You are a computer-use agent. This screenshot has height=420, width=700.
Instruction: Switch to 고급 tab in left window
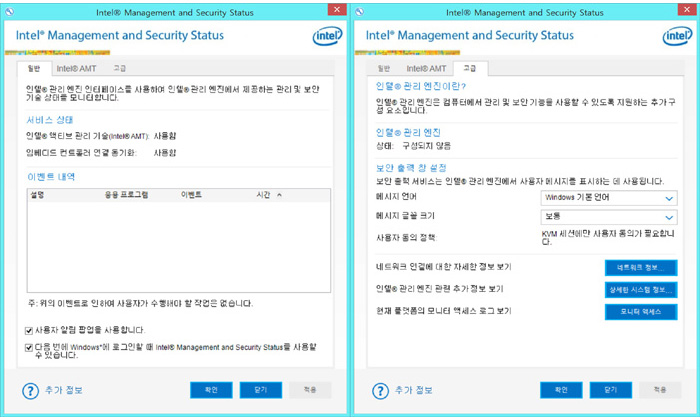pyautogui.click(x=119, y=68)
